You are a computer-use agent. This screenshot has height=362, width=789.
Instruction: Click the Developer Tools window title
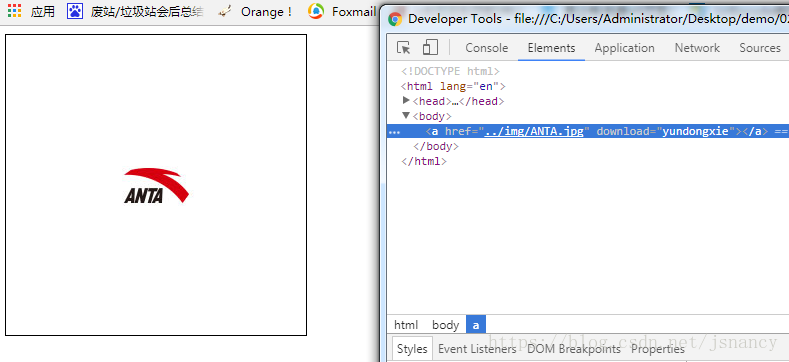click(x=598, y=19)
